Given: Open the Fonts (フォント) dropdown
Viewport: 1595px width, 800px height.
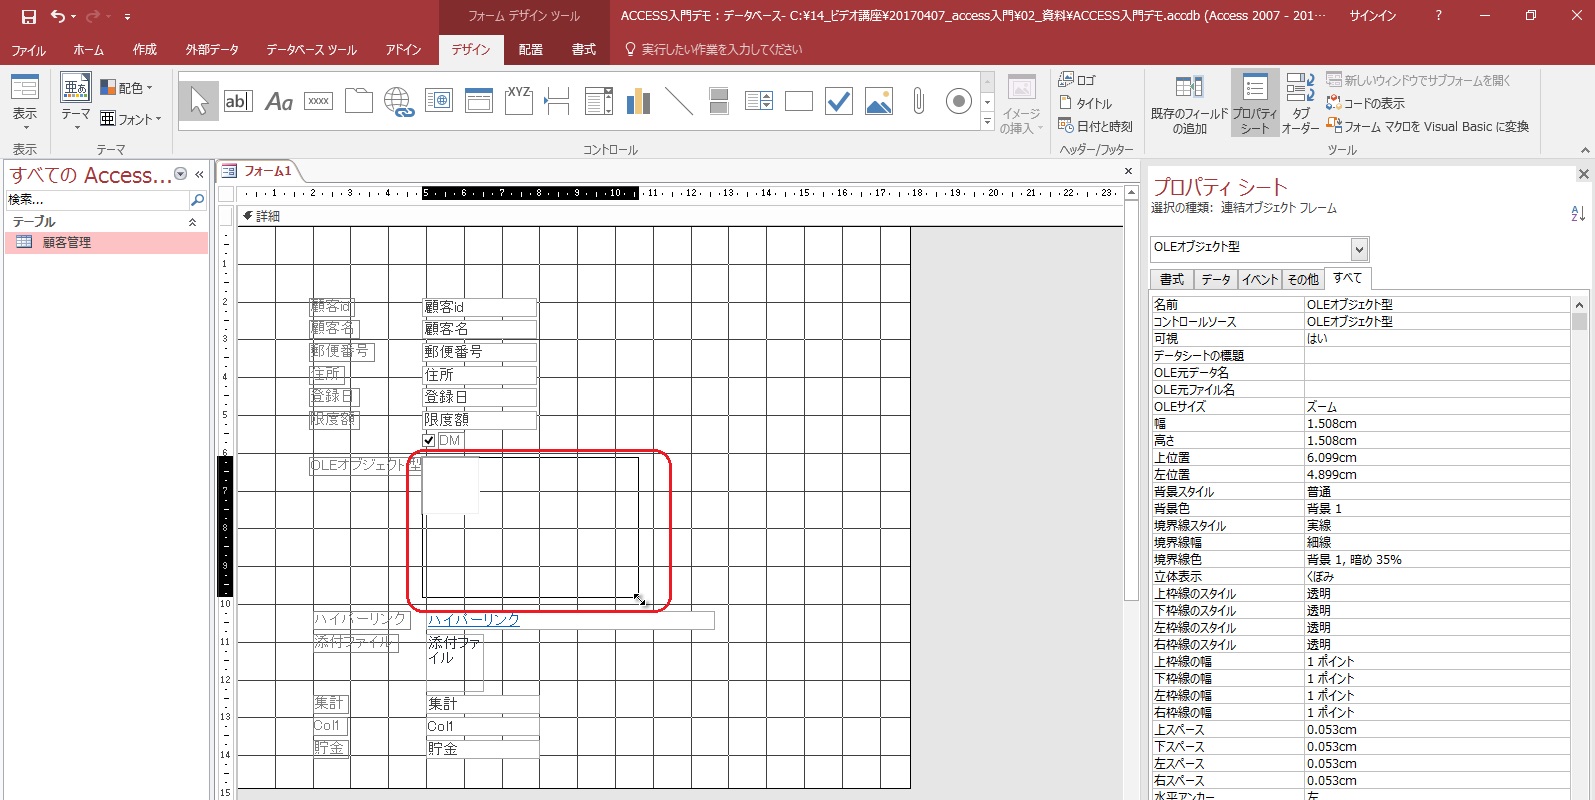Looking at the screenshot, I should [x=131, y=119].
